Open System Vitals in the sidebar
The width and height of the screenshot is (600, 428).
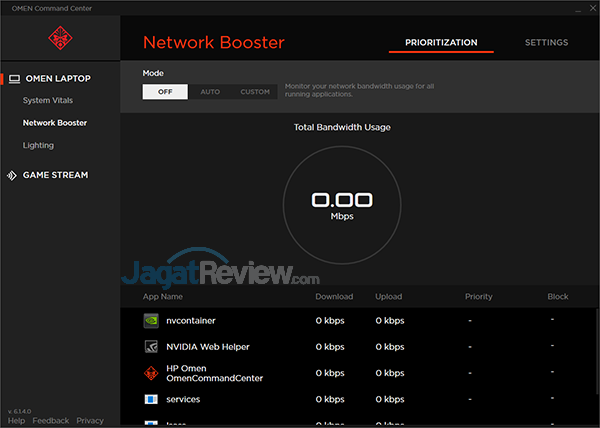coord(48,101)
